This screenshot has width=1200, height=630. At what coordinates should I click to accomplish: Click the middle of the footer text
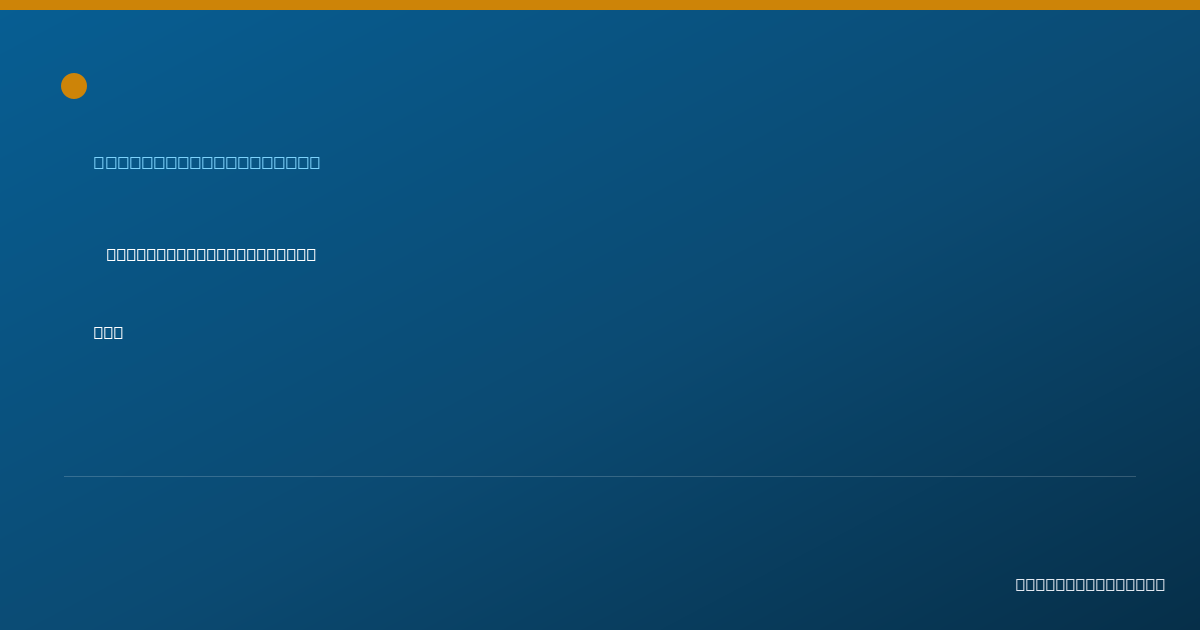pos(1090,584)
